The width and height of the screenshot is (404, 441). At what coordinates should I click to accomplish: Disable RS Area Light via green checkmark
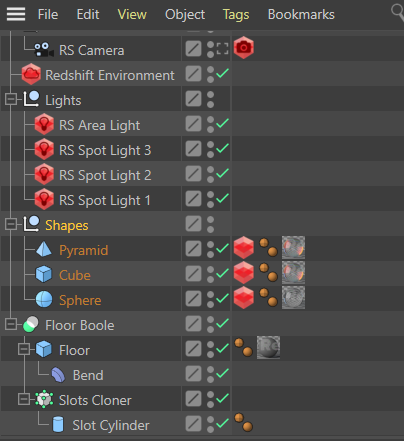point(223,123)
